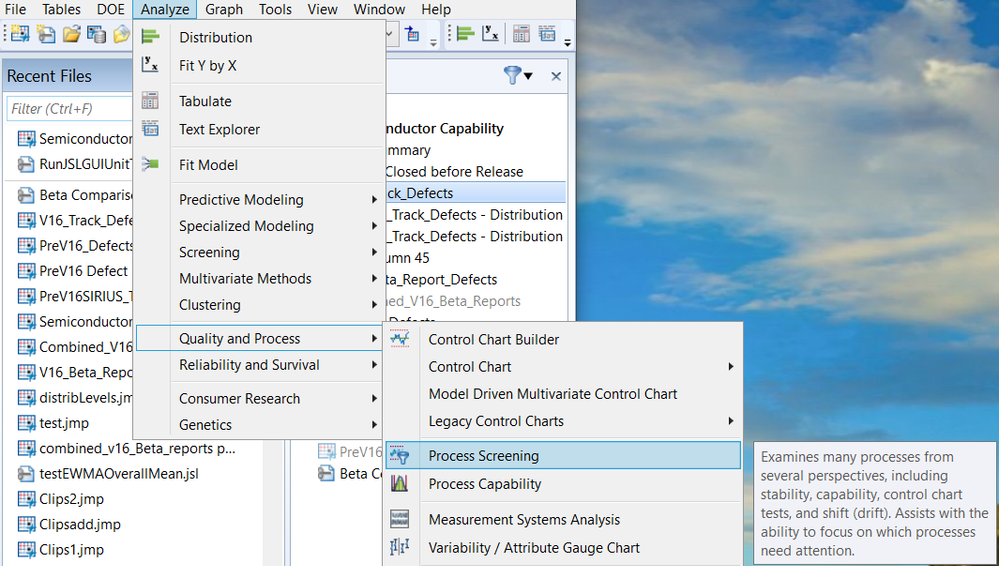The height and width of the screenshot is (566, 999).
Task: Click the New Data Table toolbar icon
Action: click(x=20, y=34)
